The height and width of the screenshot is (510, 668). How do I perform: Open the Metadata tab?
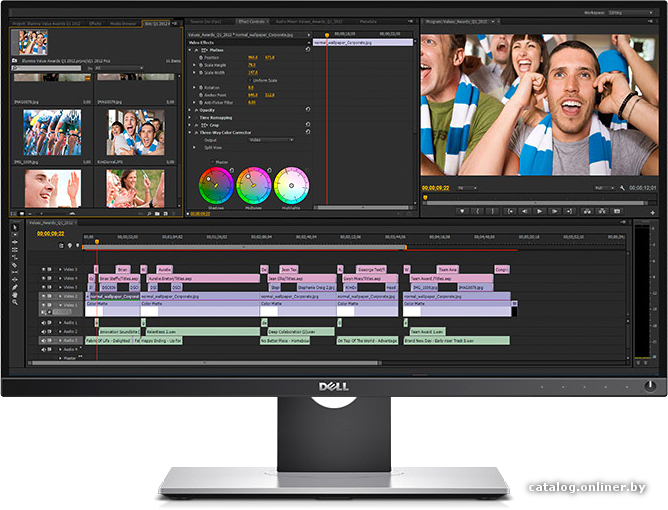368,21
